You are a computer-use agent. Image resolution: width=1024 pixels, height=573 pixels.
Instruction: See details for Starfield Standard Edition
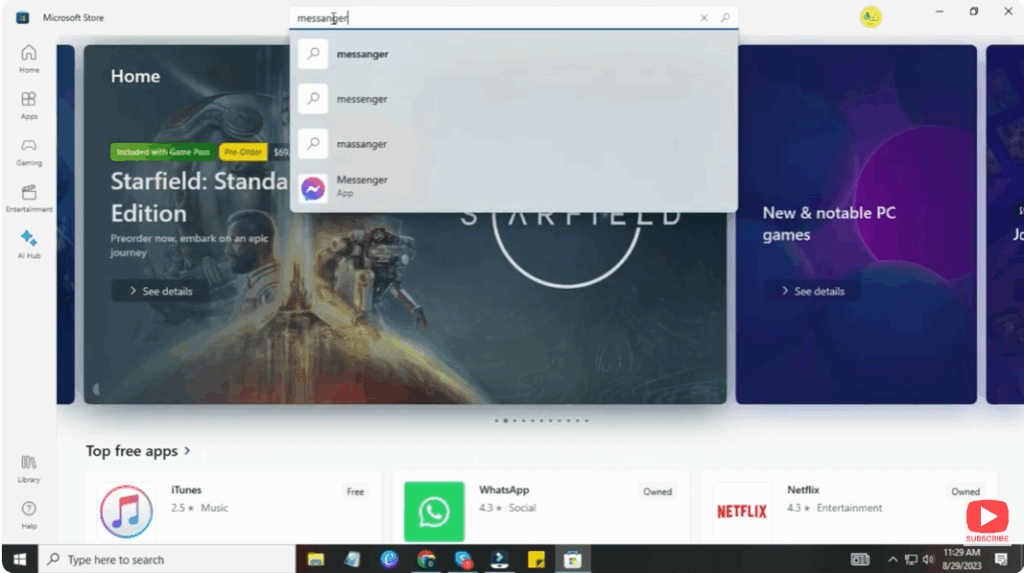tap(160, 291)
